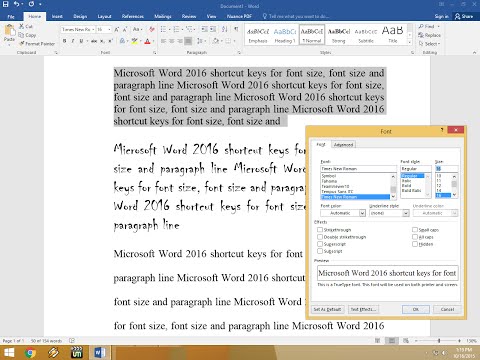Toggle Italic in the ribbon

[73, 41]
